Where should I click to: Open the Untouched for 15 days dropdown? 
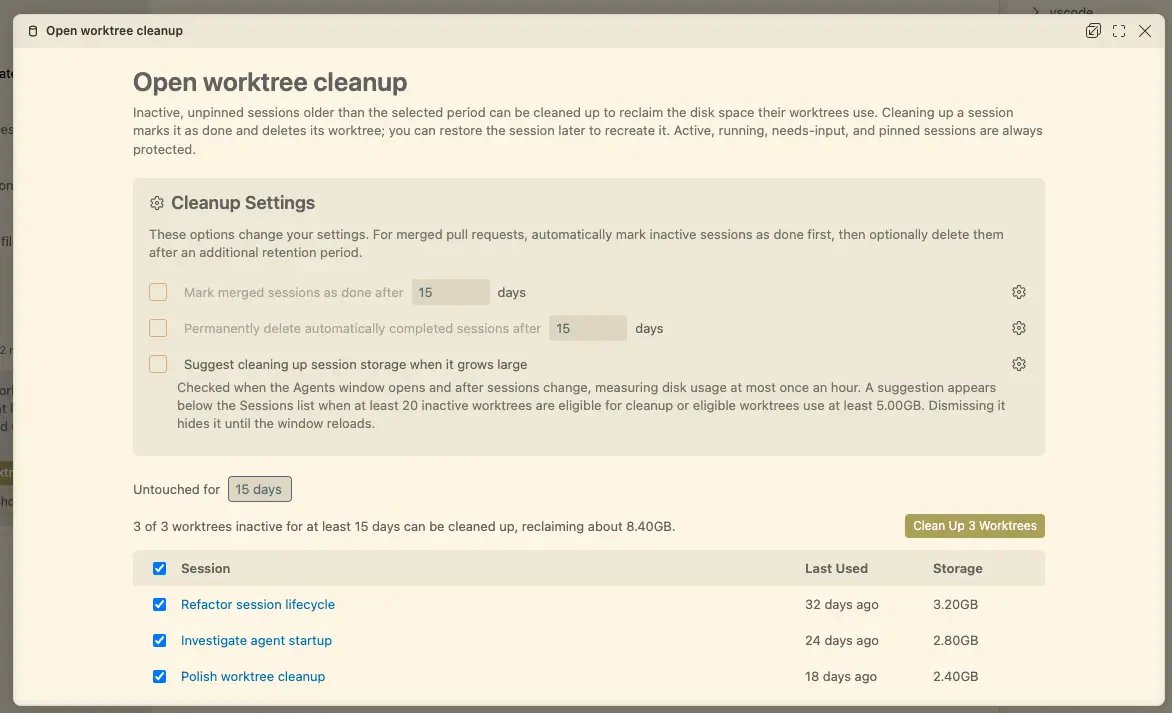point(259,490)
